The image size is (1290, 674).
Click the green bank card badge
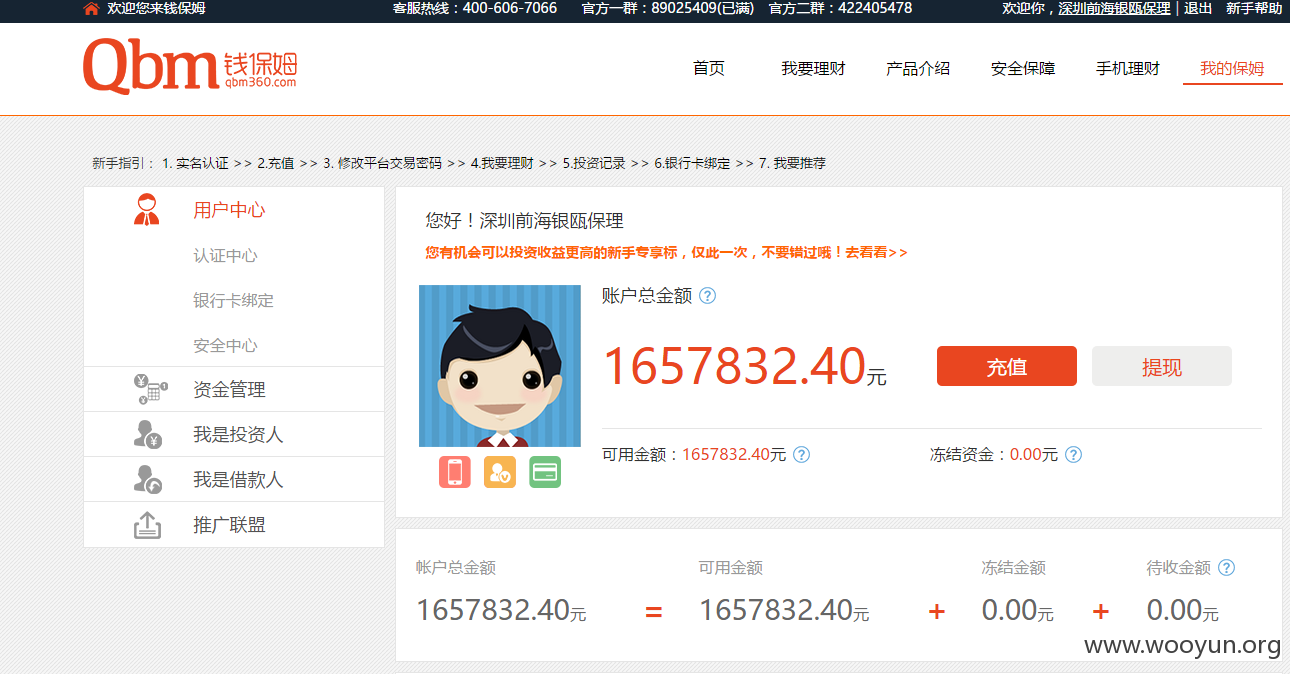[x=545, y=472]
